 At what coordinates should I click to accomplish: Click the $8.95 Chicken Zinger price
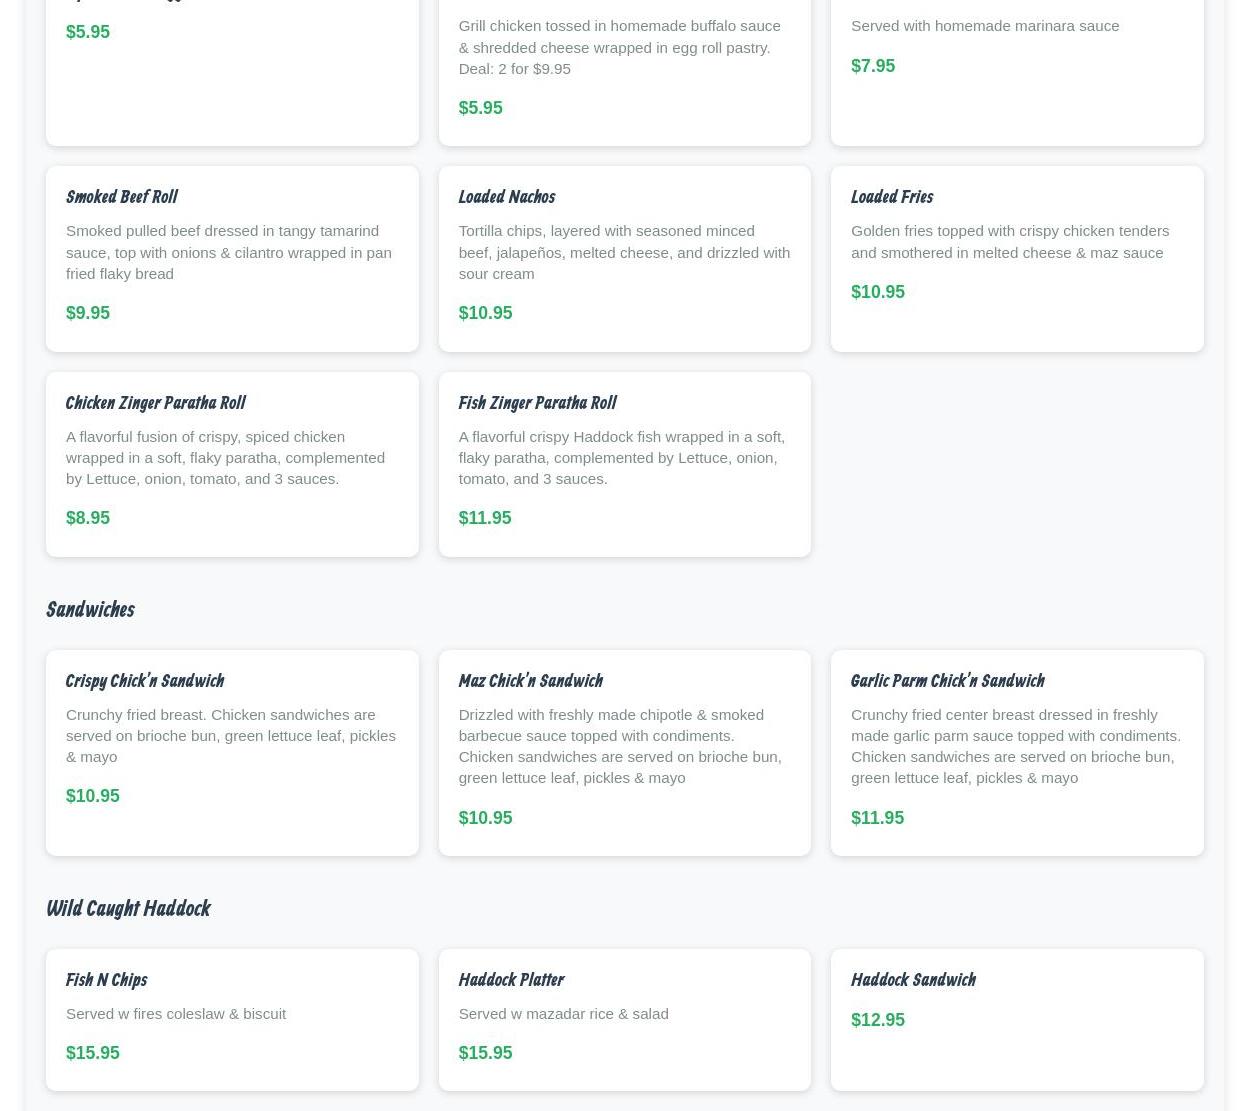coord(88,518)
